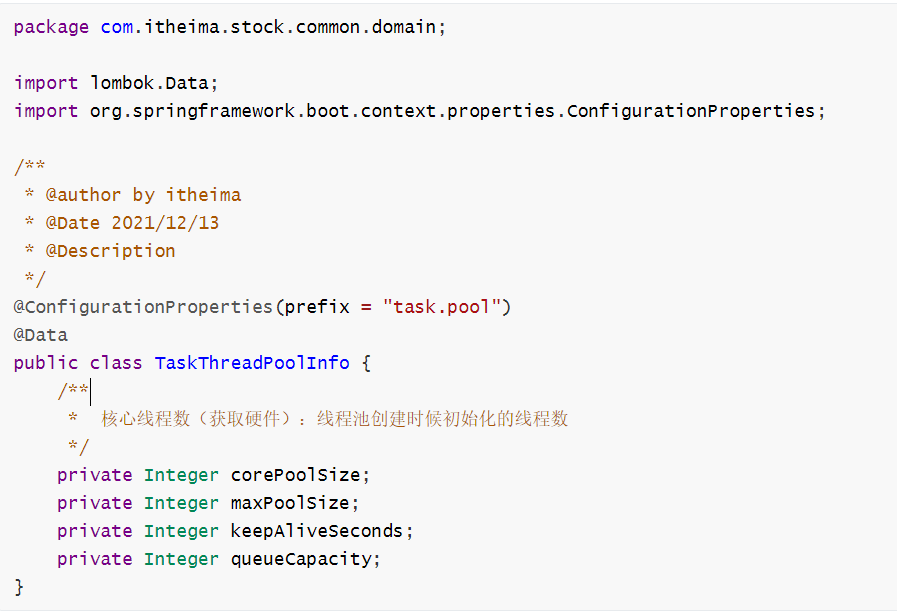Click the package keyword on first line

click(x=51, y=27)
